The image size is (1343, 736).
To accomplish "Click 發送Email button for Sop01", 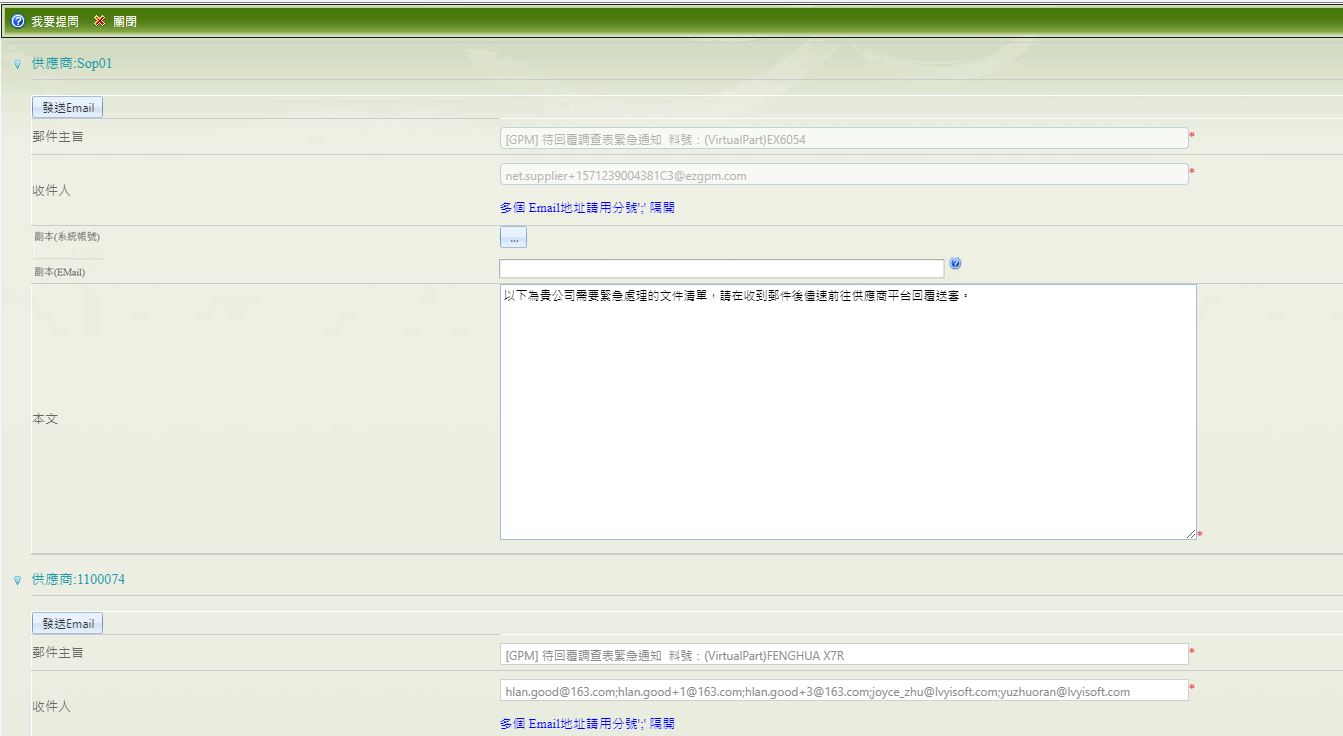I will [68, 107].
